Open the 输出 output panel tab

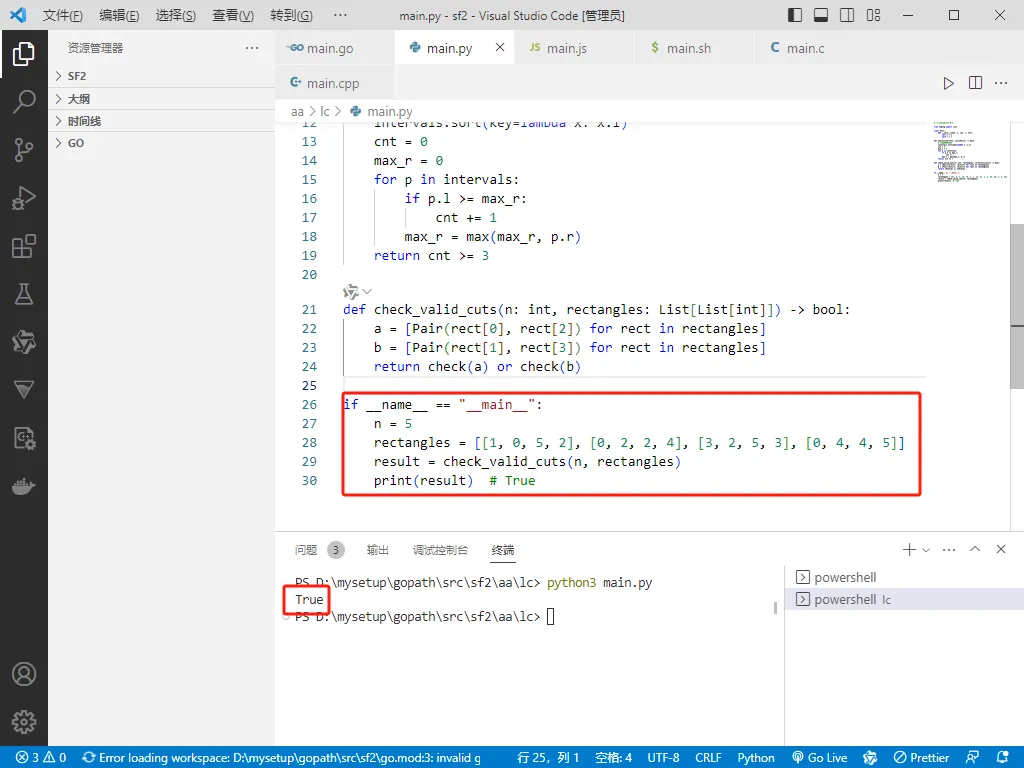tap(377, 550)
